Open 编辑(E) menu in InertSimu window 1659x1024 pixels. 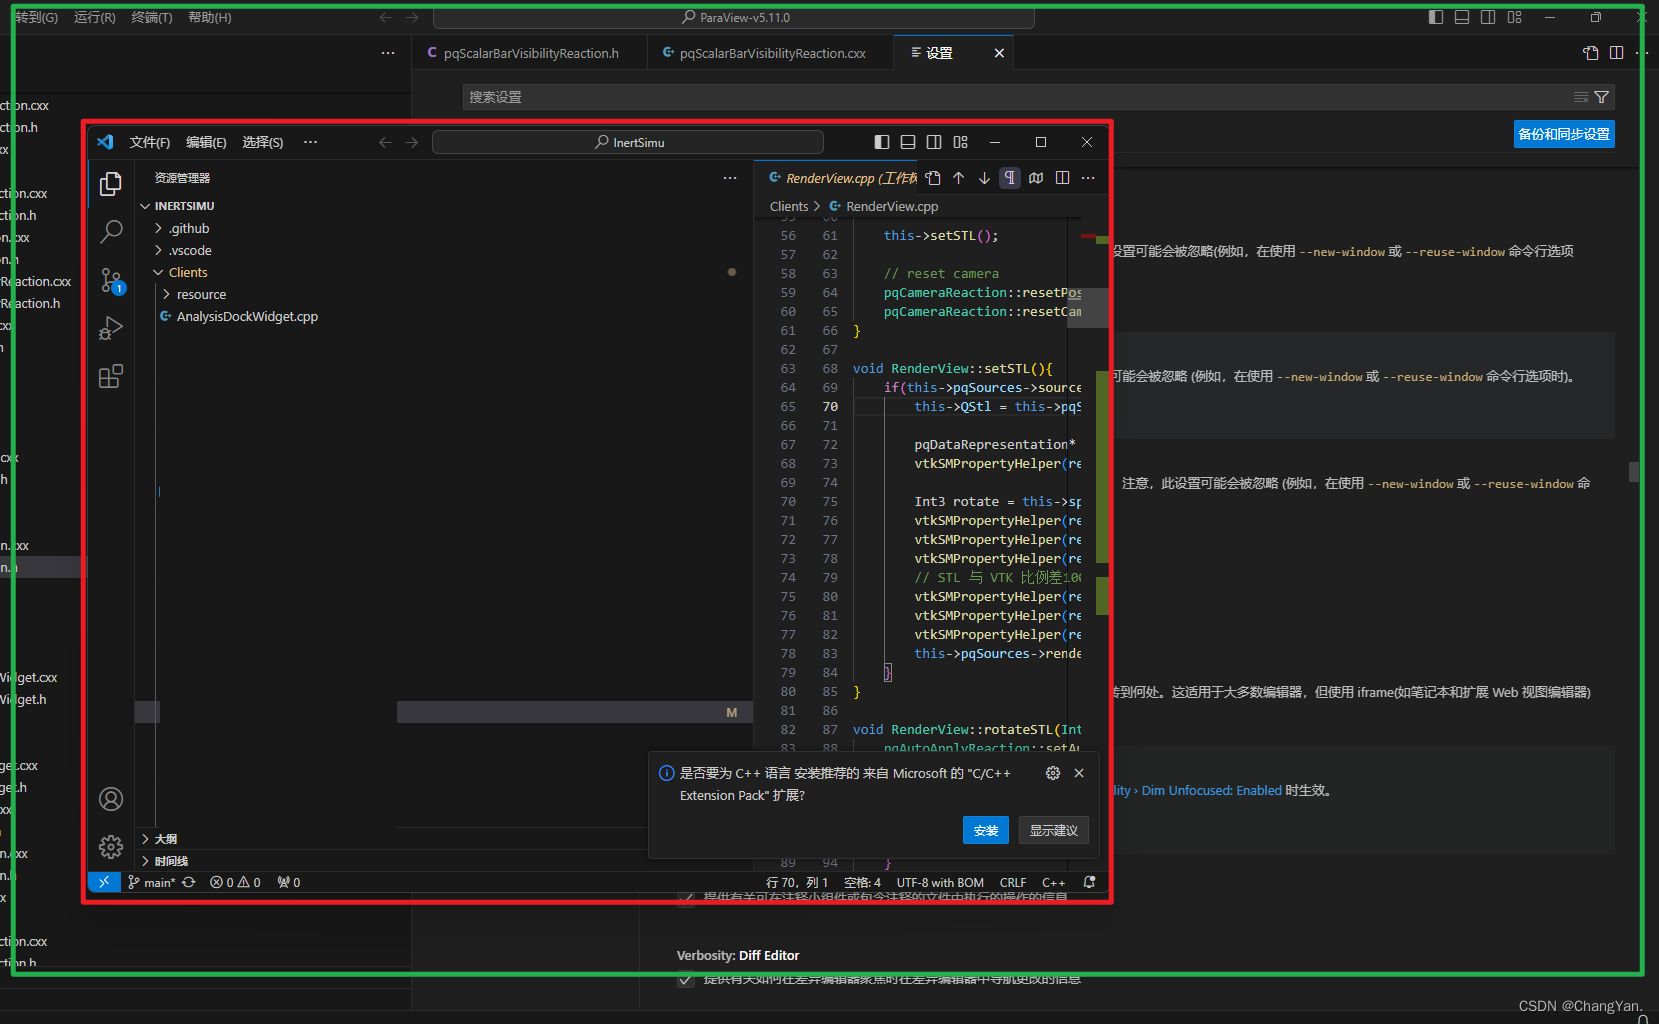coord(206,142)
